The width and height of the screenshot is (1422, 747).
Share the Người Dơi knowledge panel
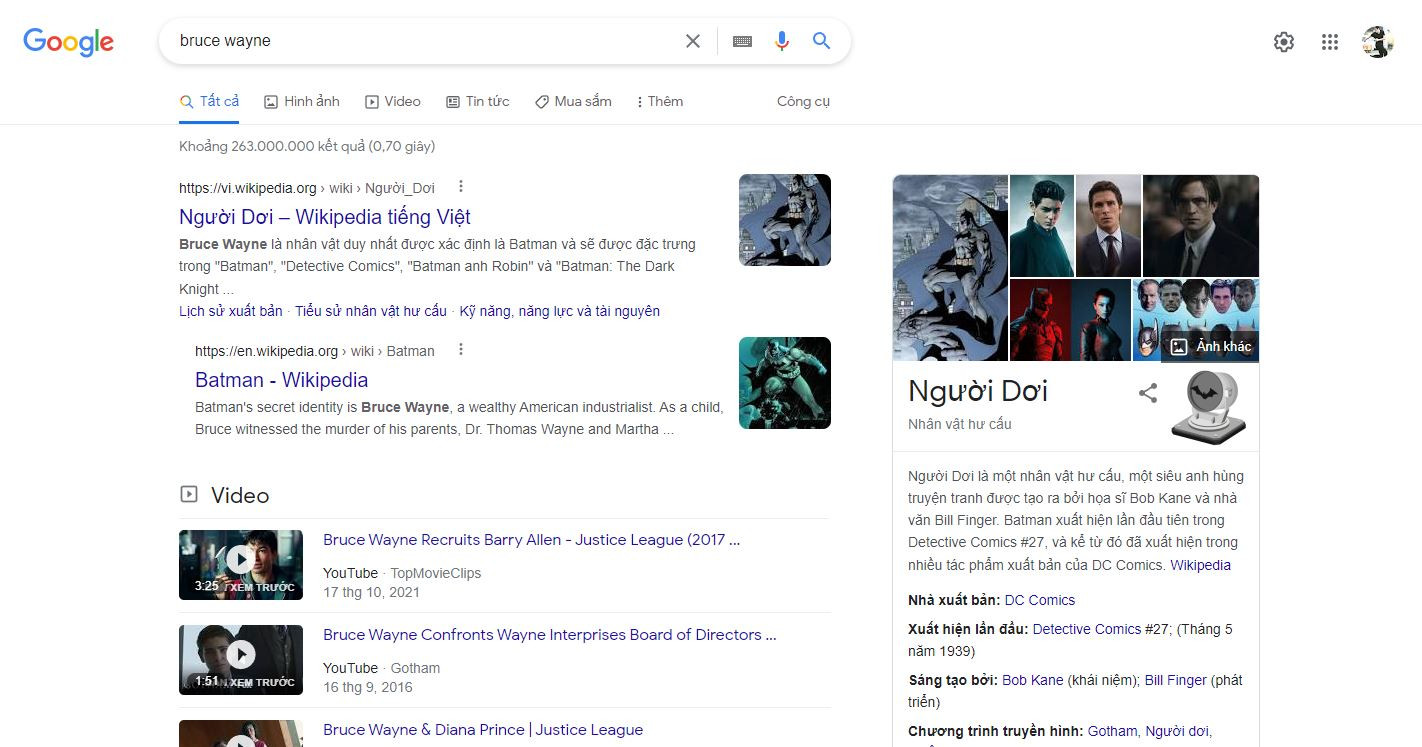coord(1148,393)
